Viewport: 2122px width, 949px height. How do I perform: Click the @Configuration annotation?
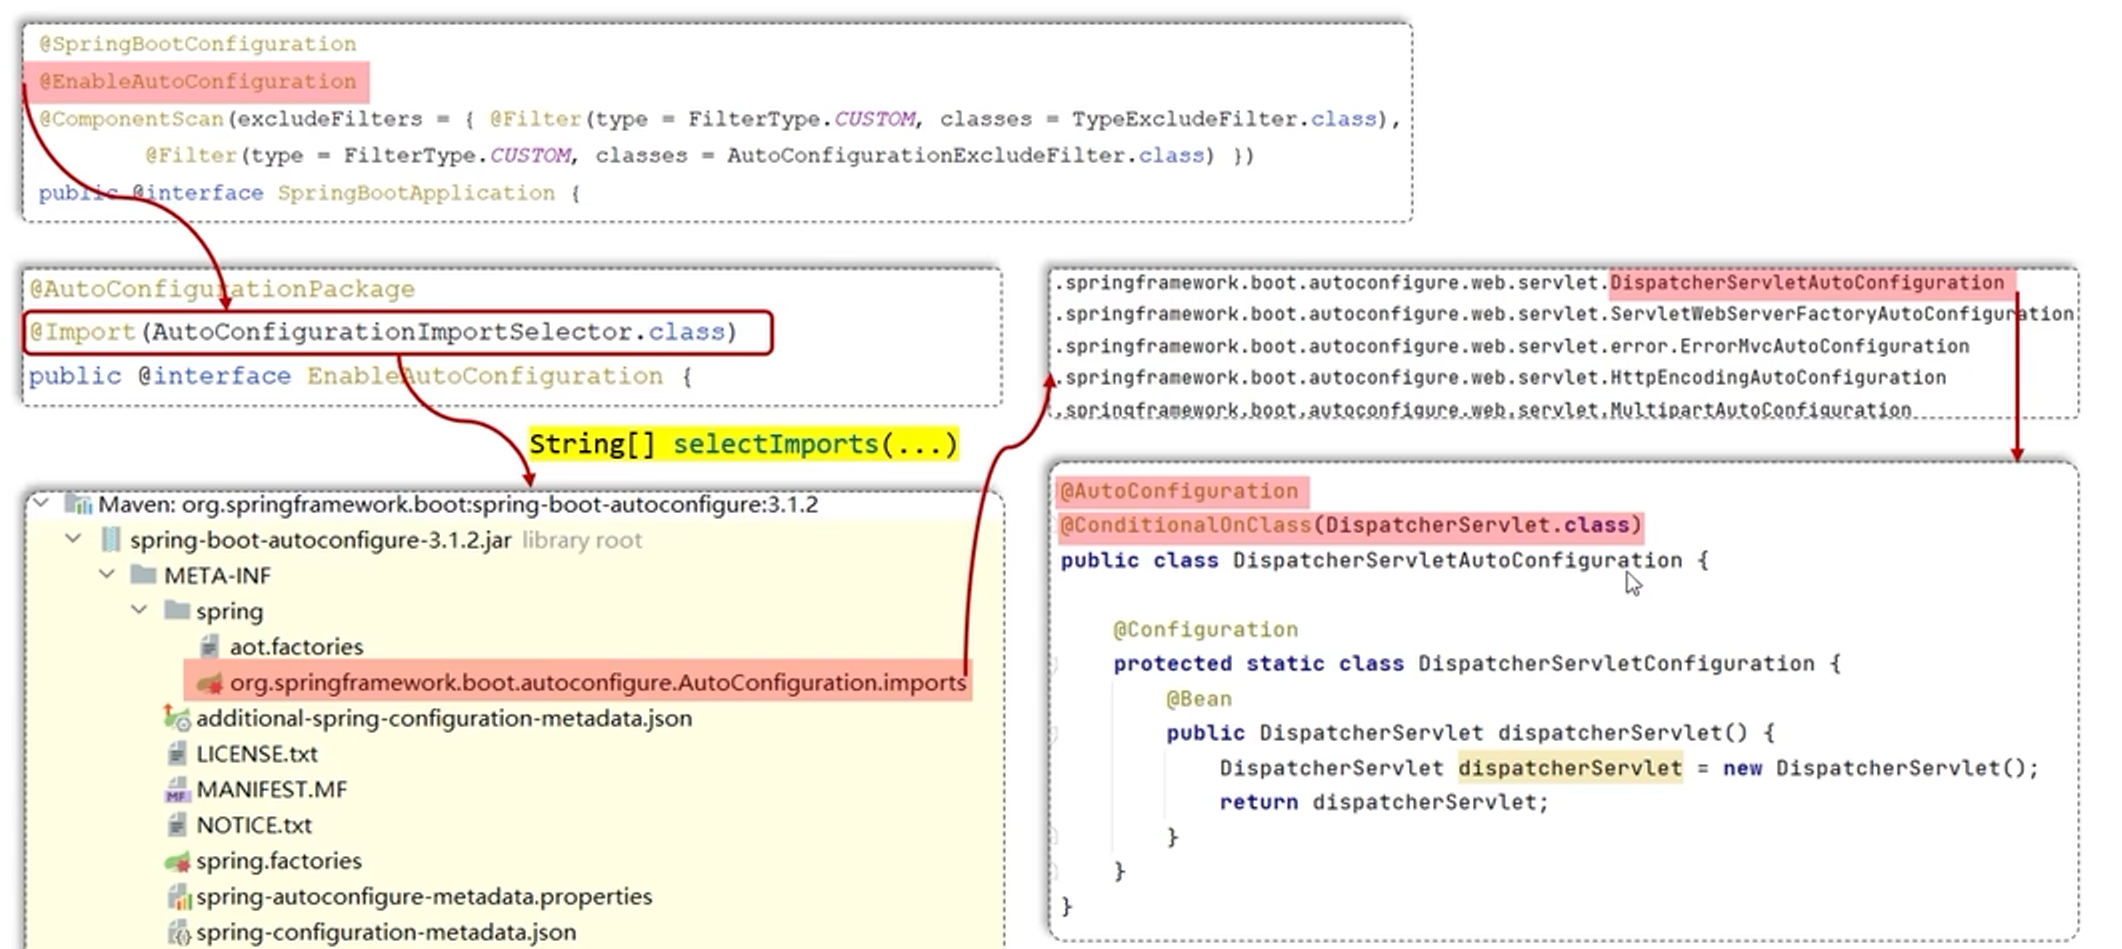pos(1205,629)
